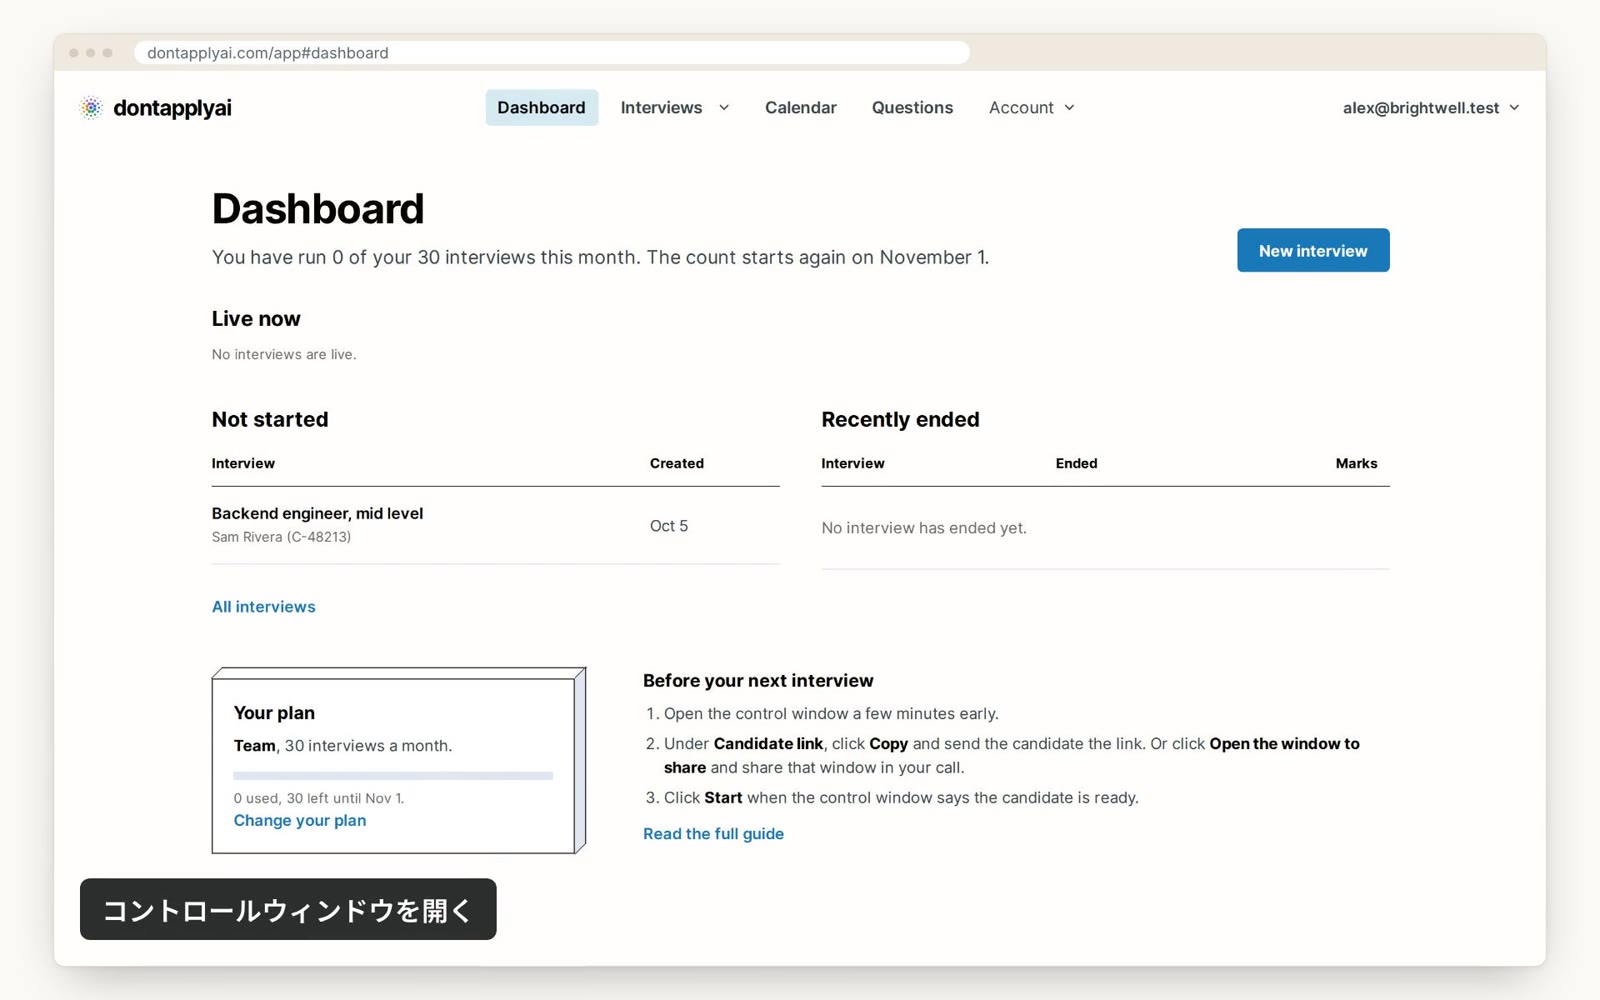The height and width of the screenshot is (1000, 1600).
Task: Follow the All interviews link
Action: 263,607
